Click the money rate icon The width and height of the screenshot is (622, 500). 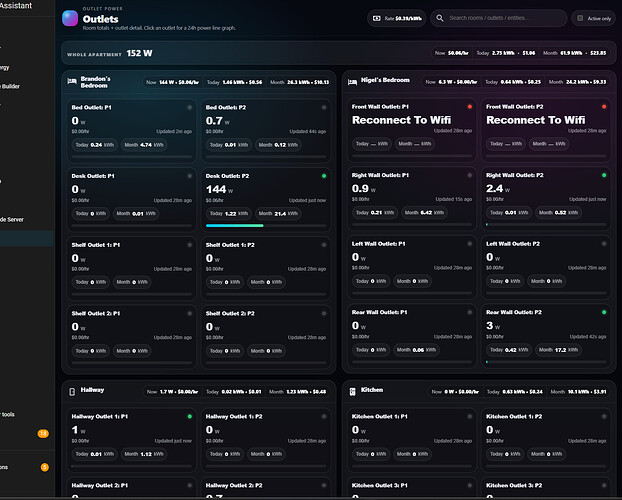(x=376, y=18)
